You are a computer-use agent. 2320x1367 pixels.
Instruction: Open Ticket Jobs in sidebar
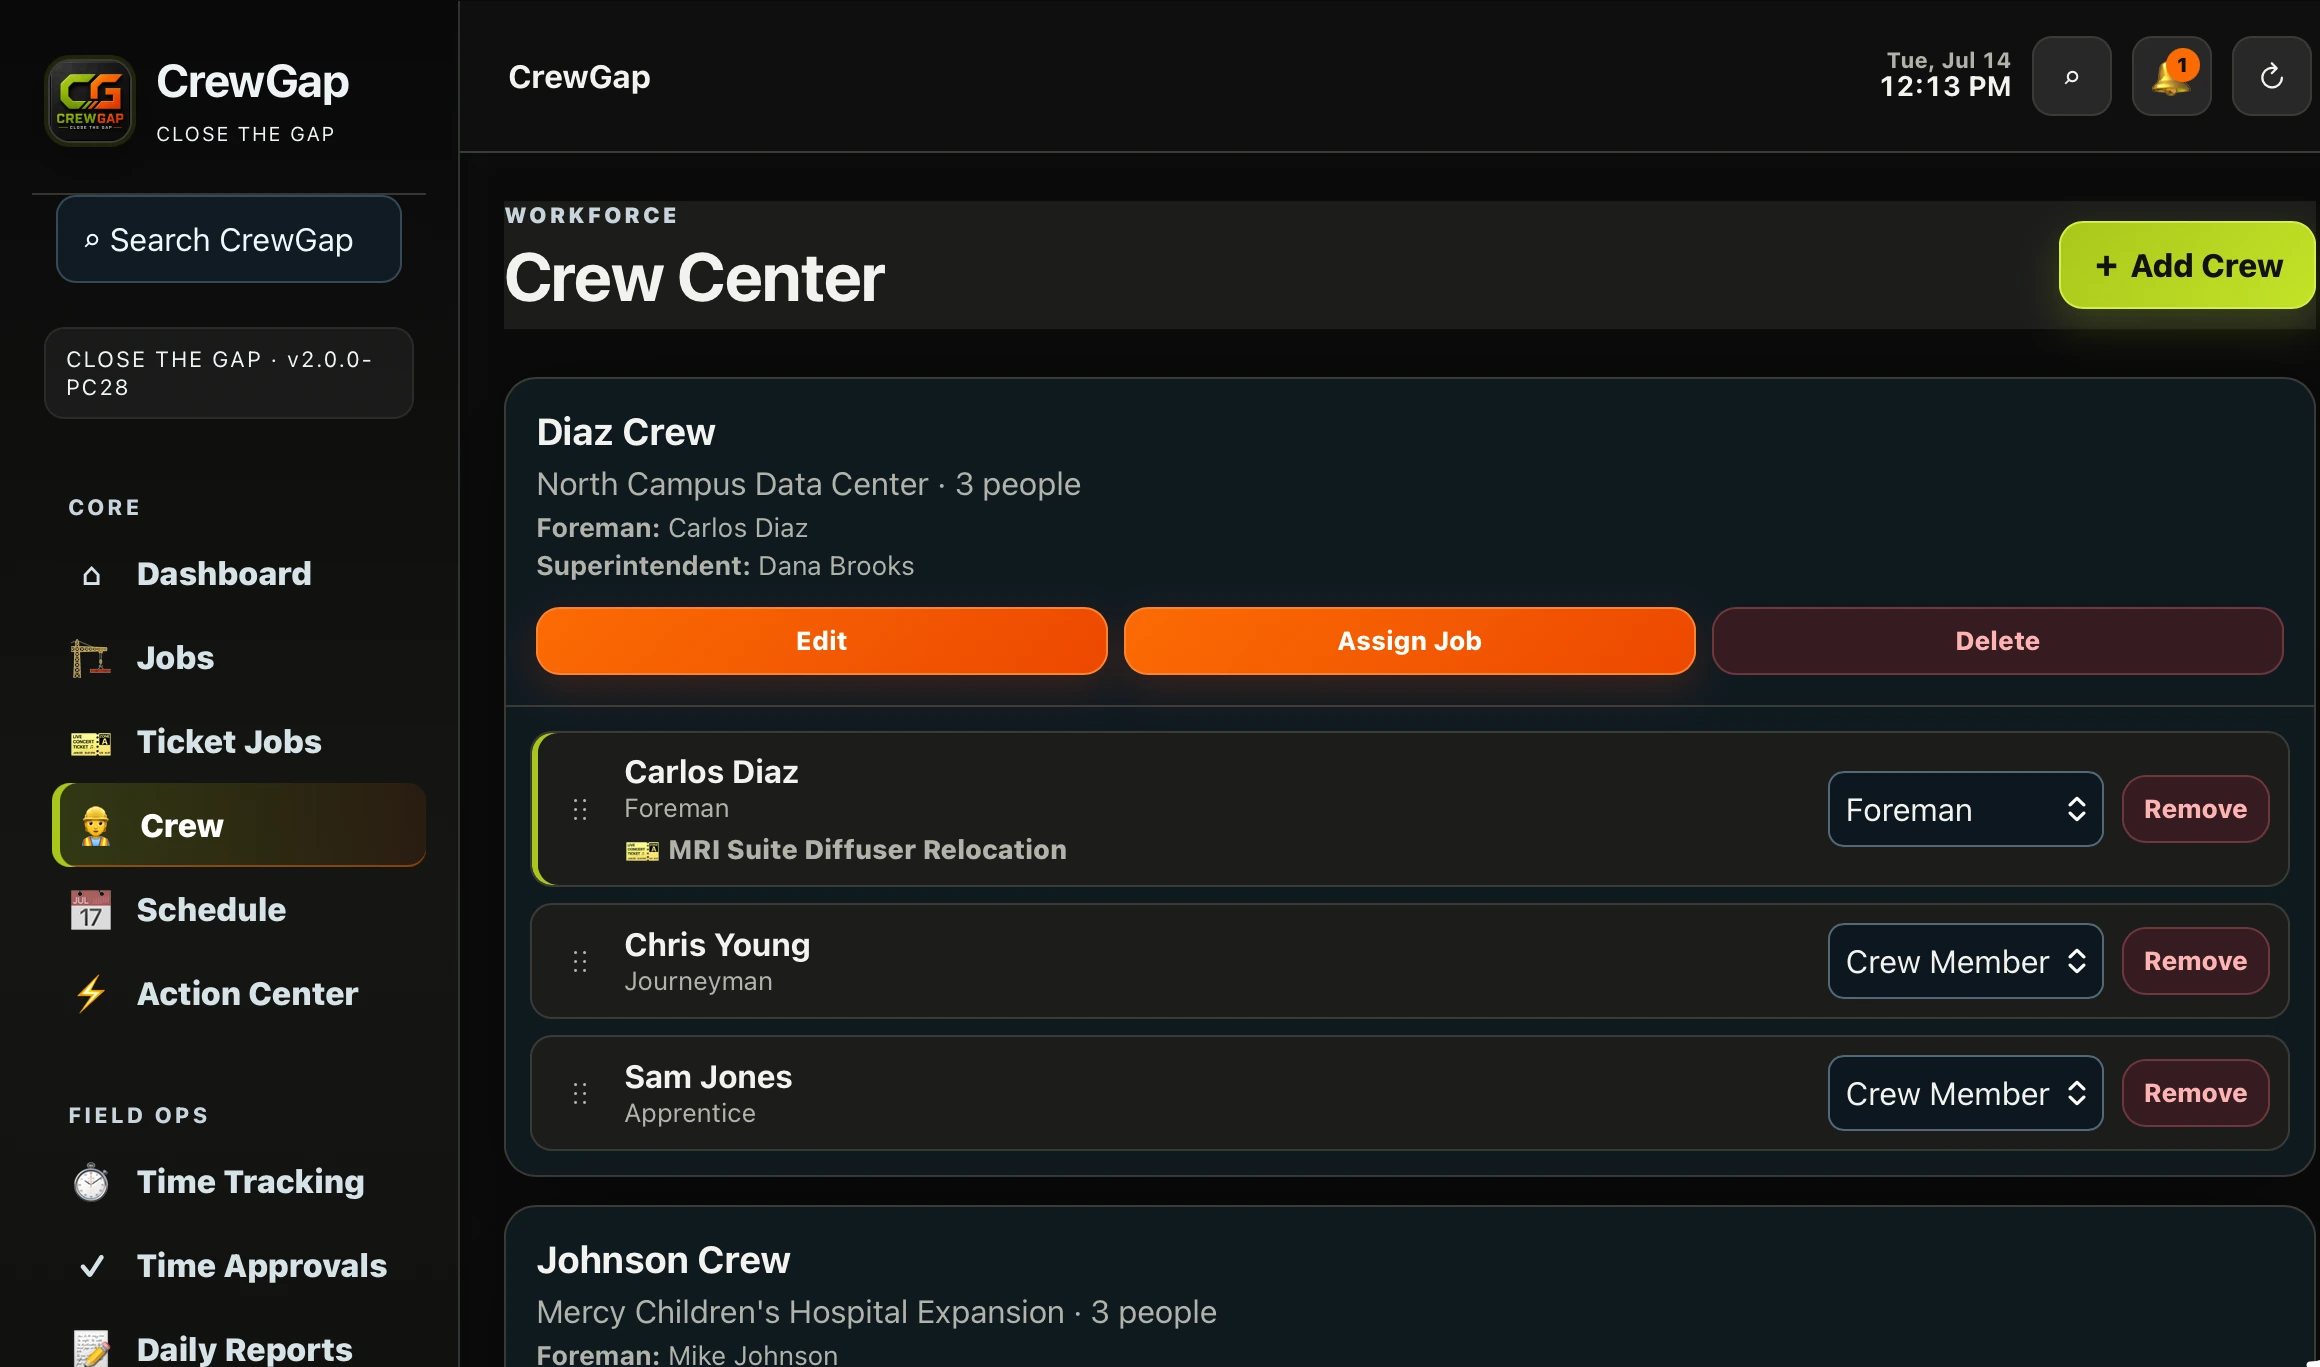239,742
